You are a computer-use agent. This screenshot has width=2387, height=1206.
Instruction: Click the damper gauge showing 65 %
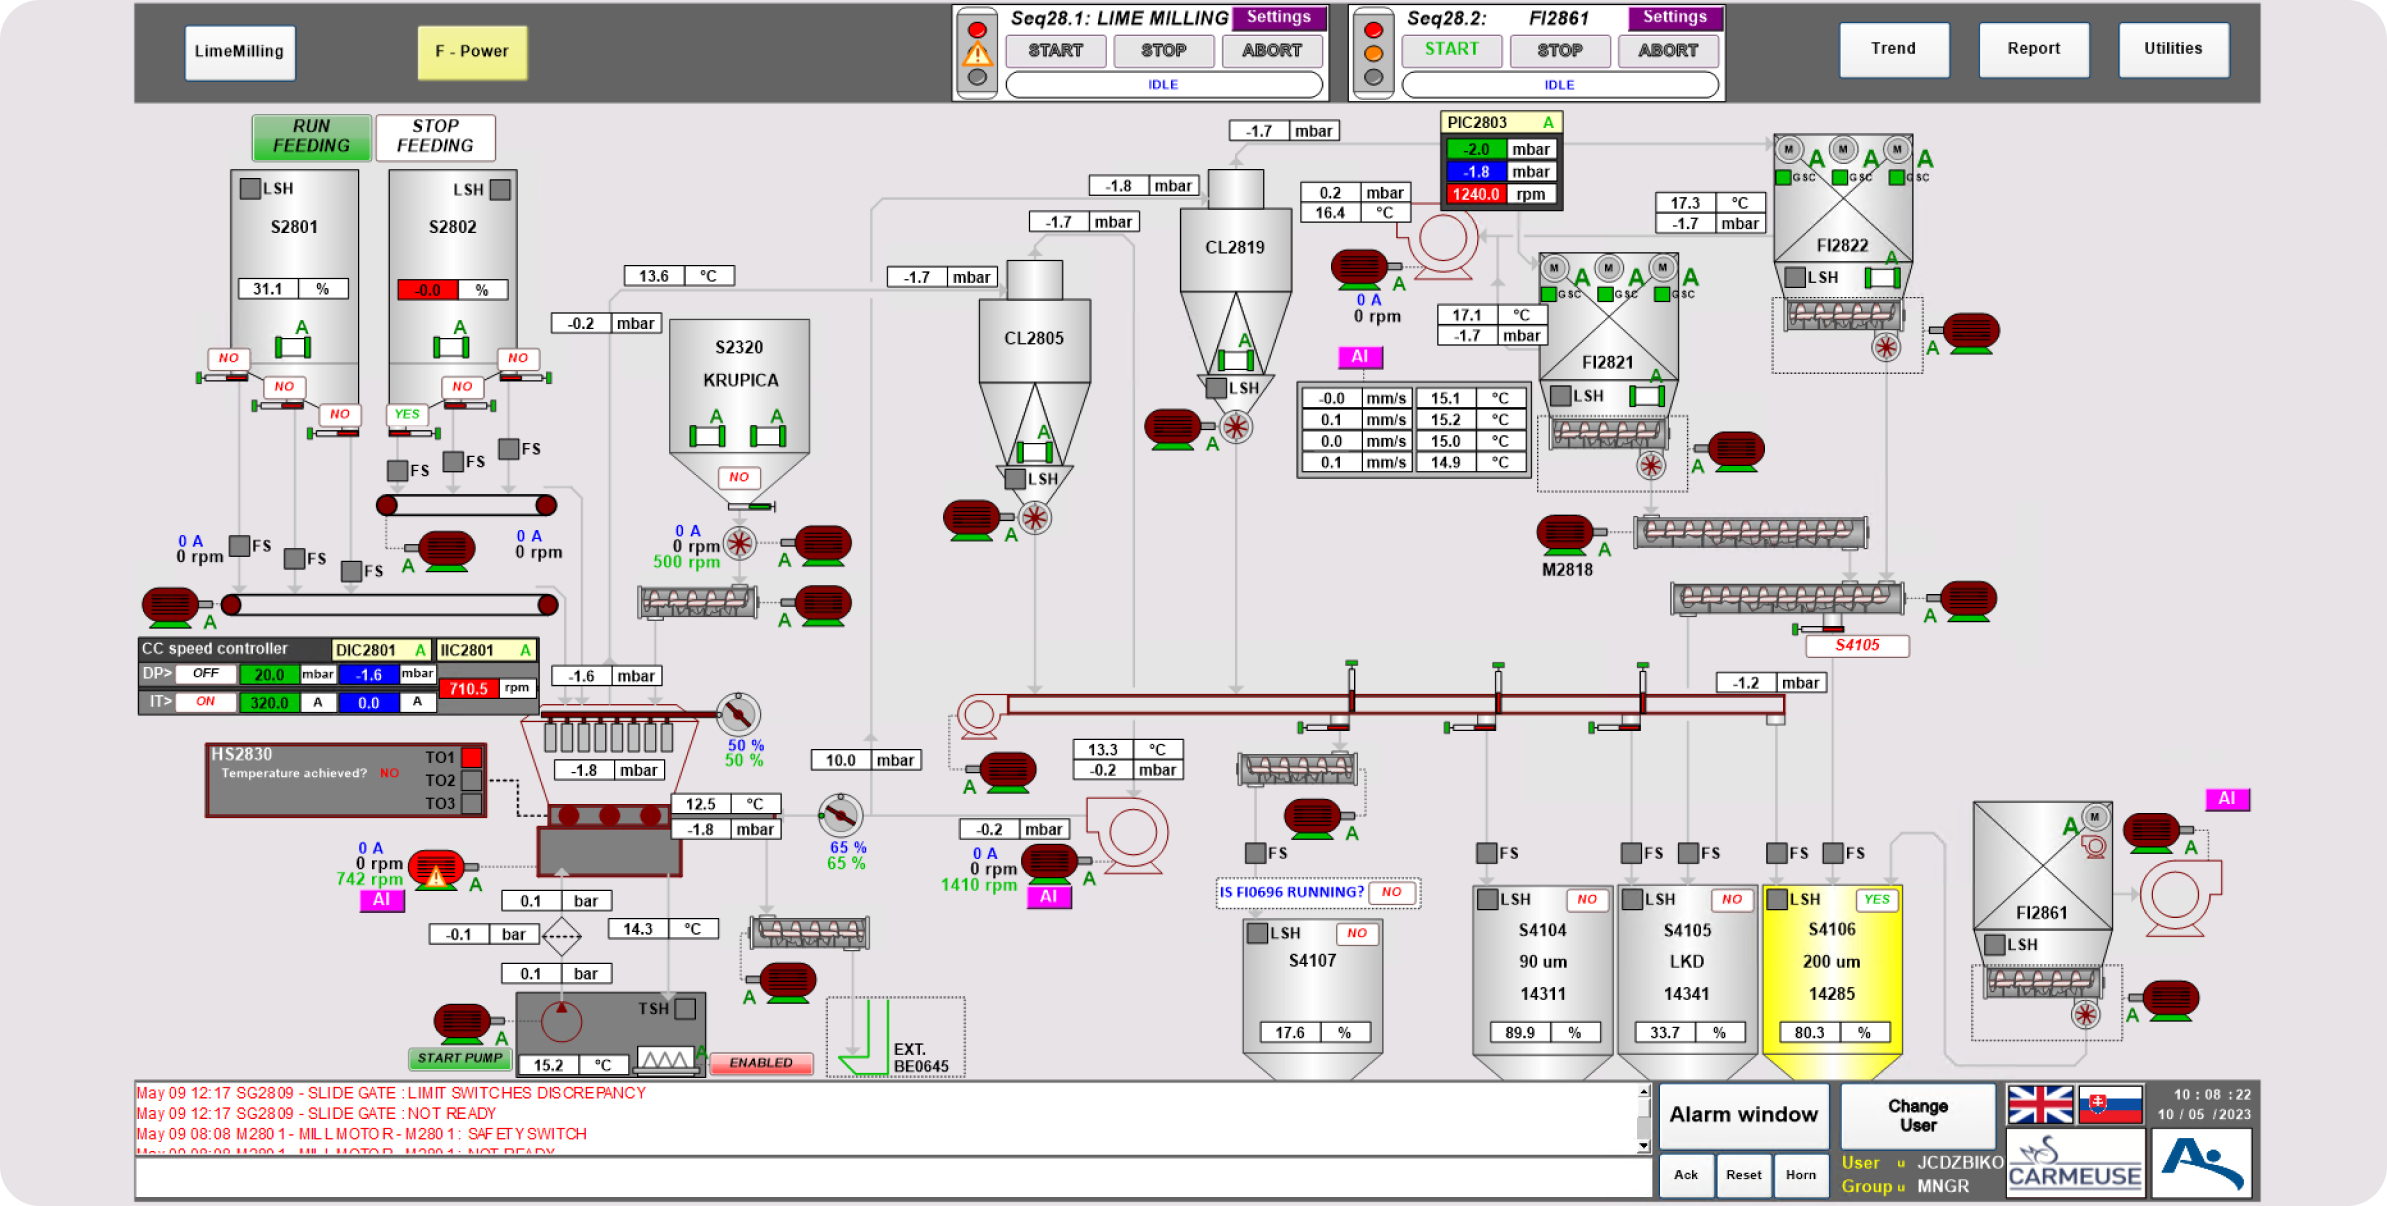click(x=840, y=816)
